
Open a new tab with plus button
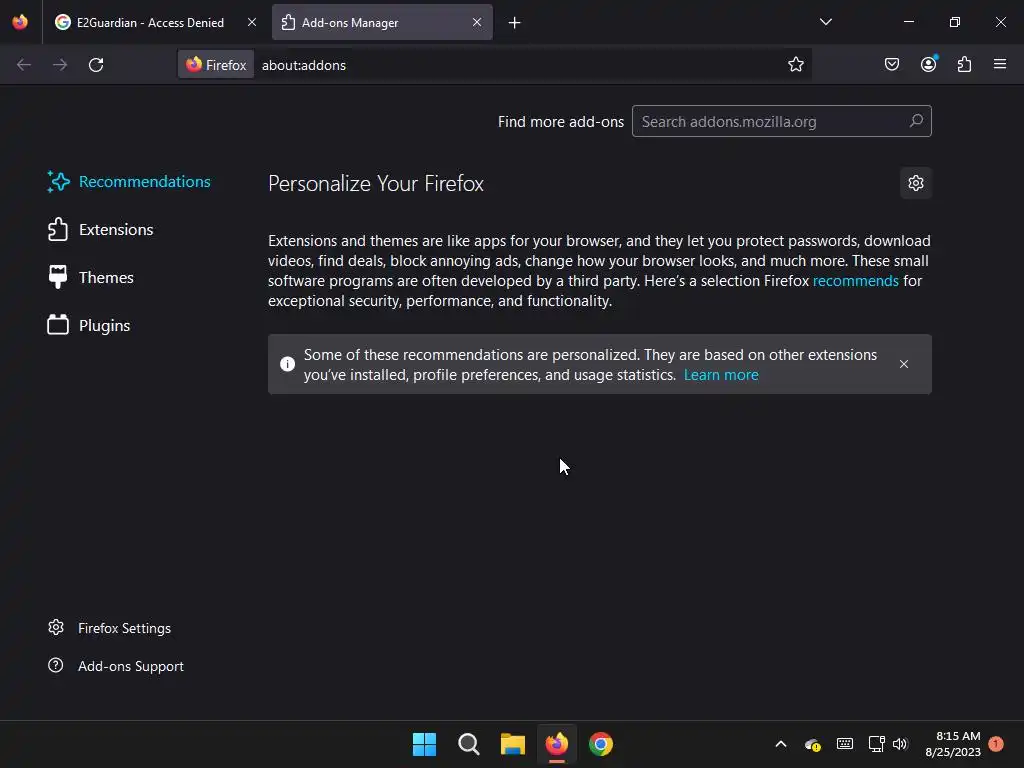pos(515,23)
